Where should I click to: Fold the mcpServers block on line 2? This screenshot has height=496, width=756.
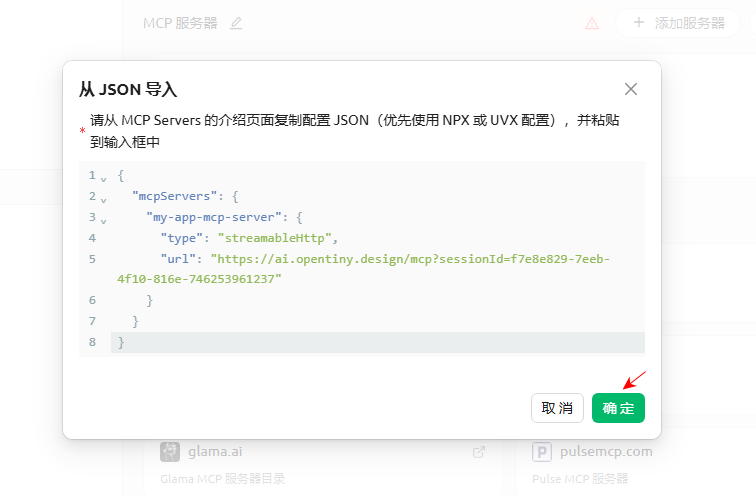coord(104,198)
